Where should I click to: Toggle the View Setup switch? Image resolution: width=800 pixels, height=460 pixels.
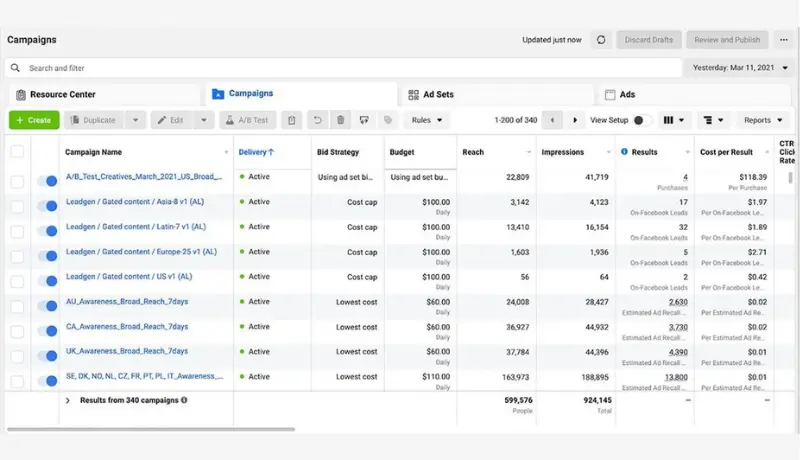click(x=641, y=120)
